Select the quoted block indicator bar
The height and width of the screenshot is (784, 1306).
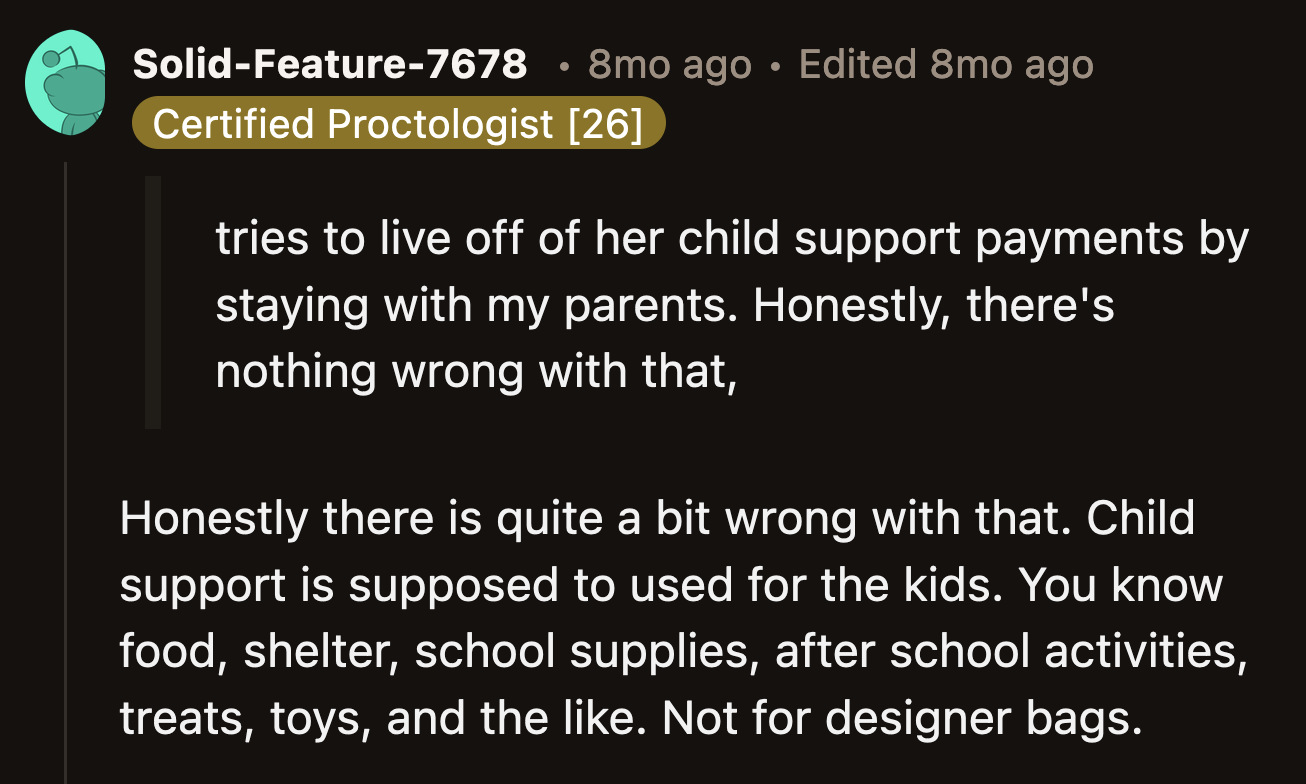coord(152,300)
